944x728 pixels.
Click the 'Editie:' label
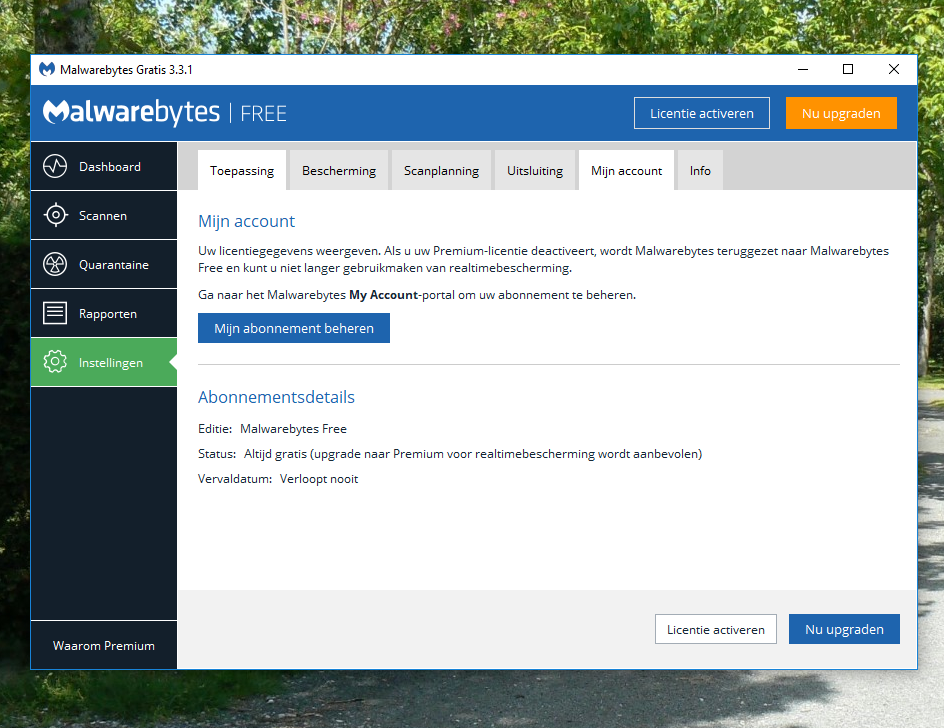click(x=215, y=429)
